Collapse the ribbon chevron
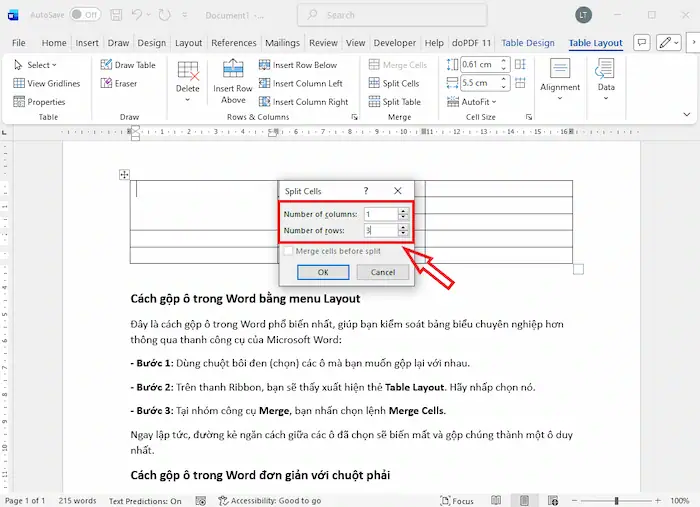 (x=687, y=114)
